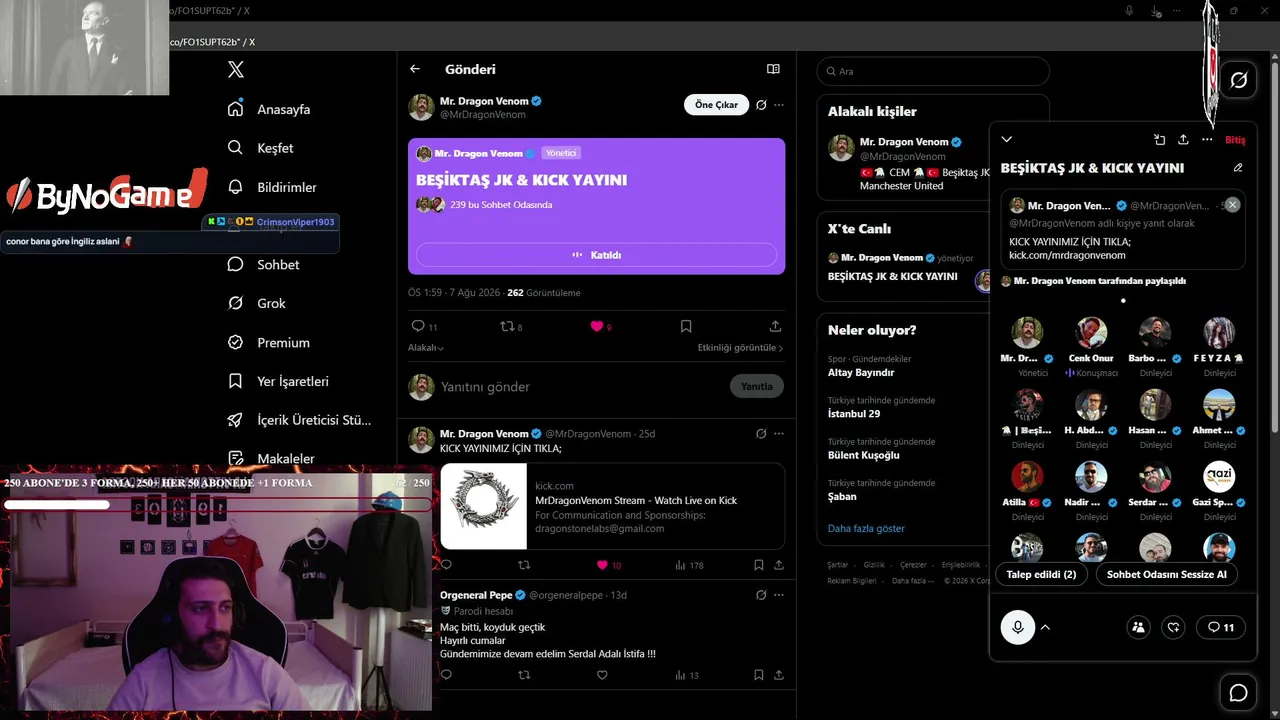The height and width of the screenshot is (720, 1280).
Task: Open Etkinliği görüntüle link
Action: tap(740, 348)
